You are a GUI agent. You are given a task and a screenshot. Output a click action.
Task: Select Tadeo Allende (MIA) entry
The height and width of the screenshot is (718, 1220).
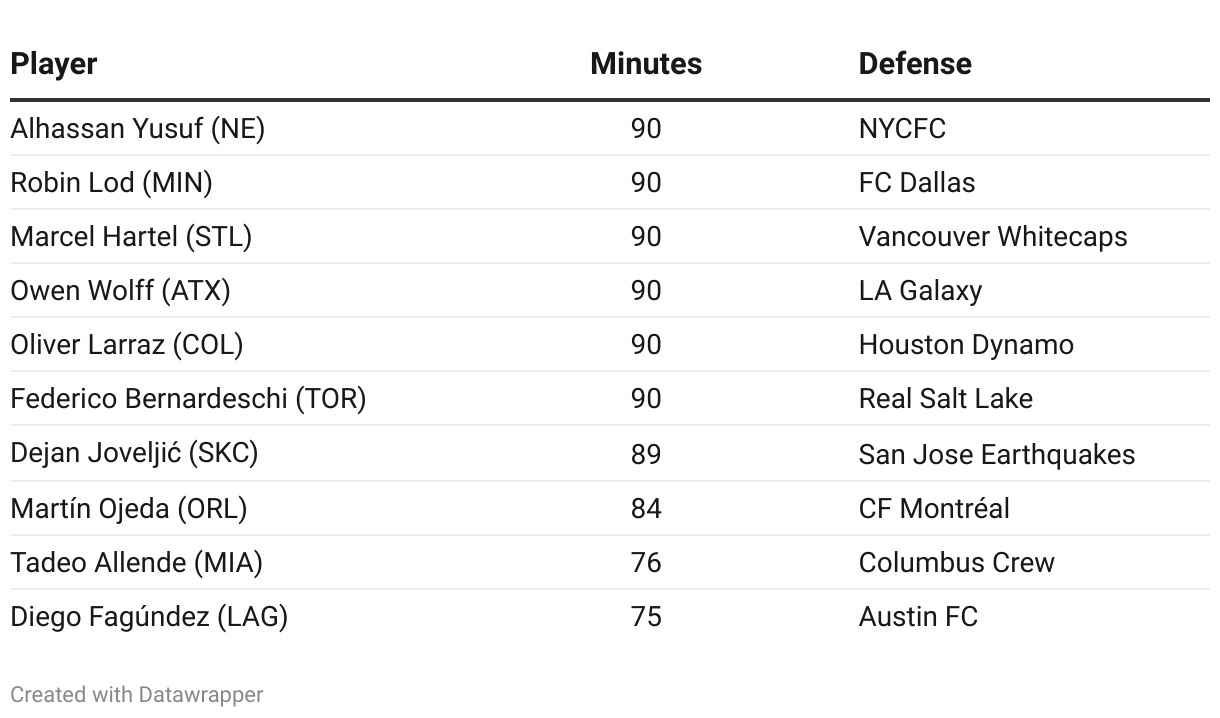click(x=136, y=562)
